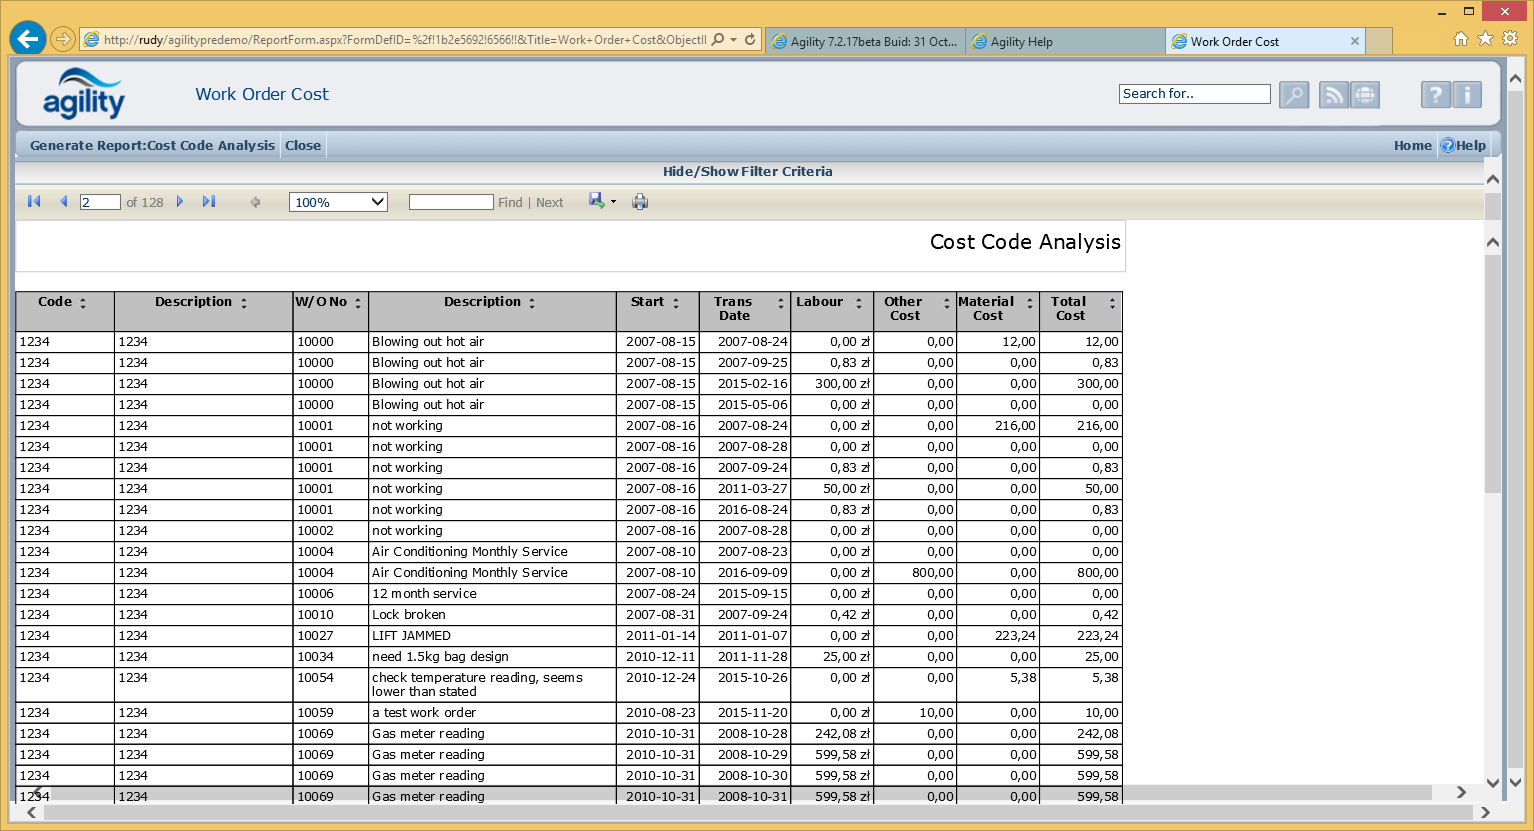Viewport: 1534px width, 831px height.
Task: Click the question mark help icon
Action: [1435, 95]
